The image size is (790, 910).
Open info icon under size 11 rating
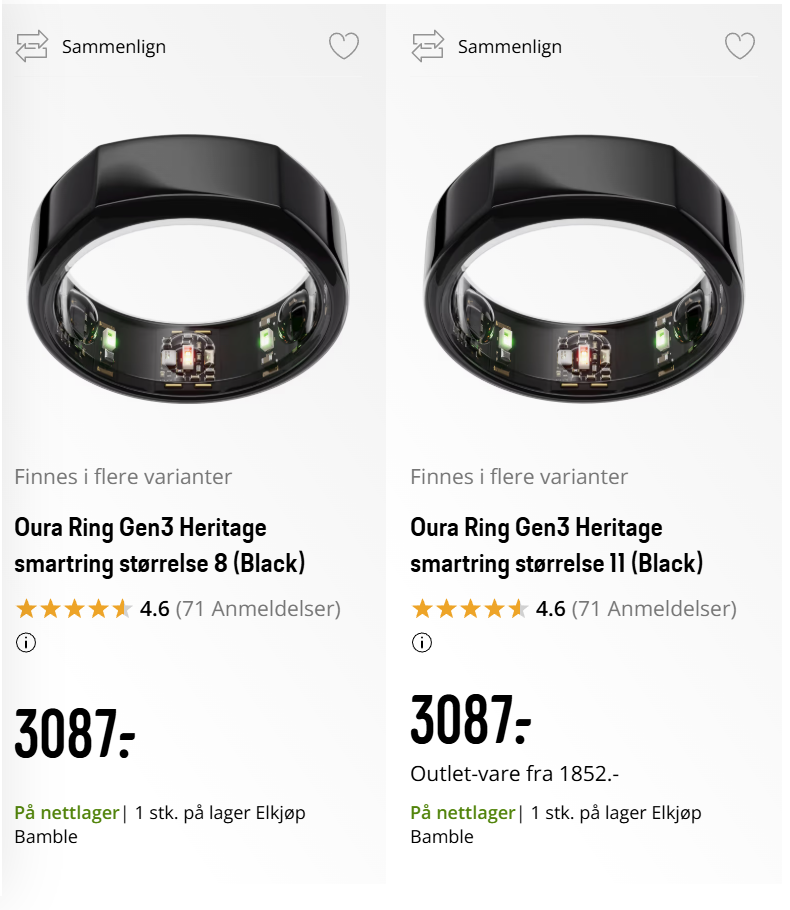(422, 642)
